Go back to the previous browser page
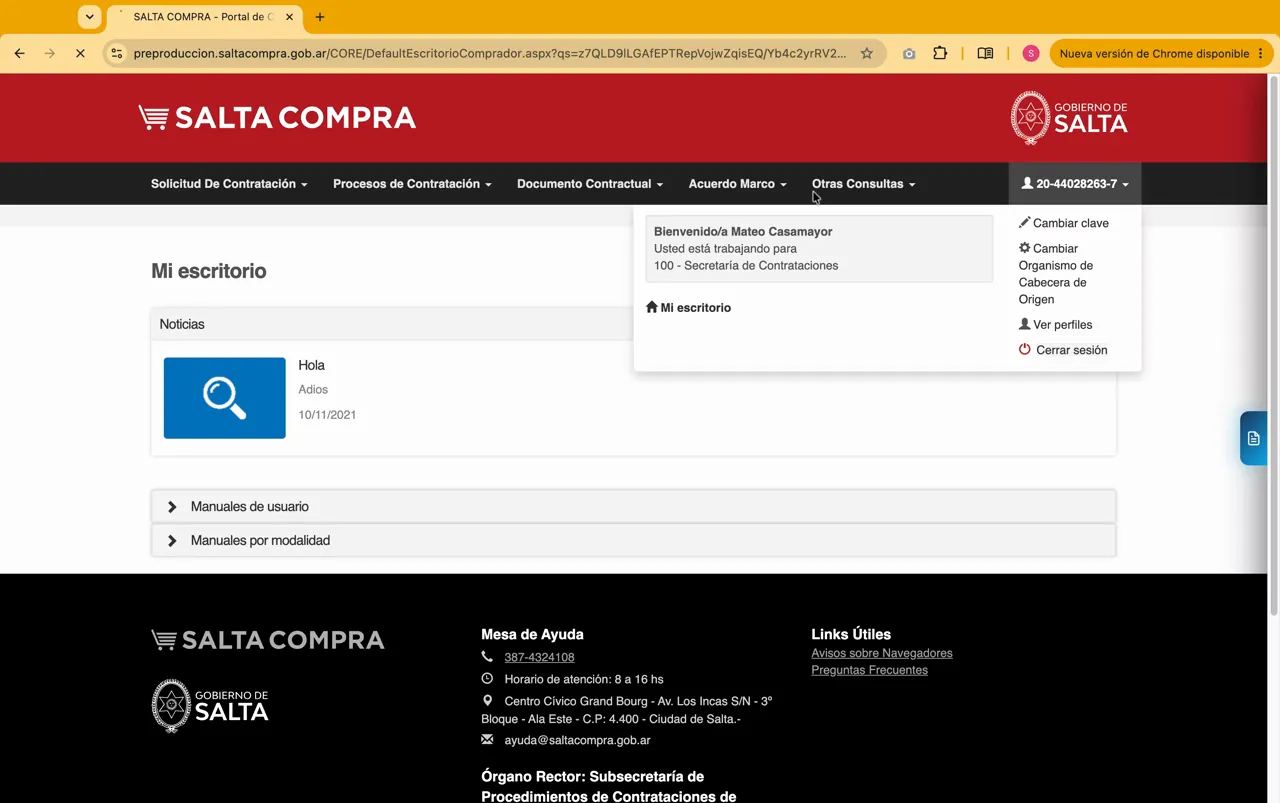 tap(19, 53)
